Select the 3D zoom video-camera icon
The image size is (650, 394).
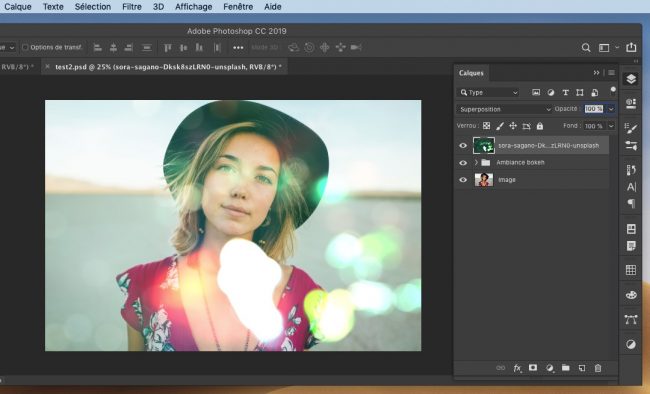[356, 48]
